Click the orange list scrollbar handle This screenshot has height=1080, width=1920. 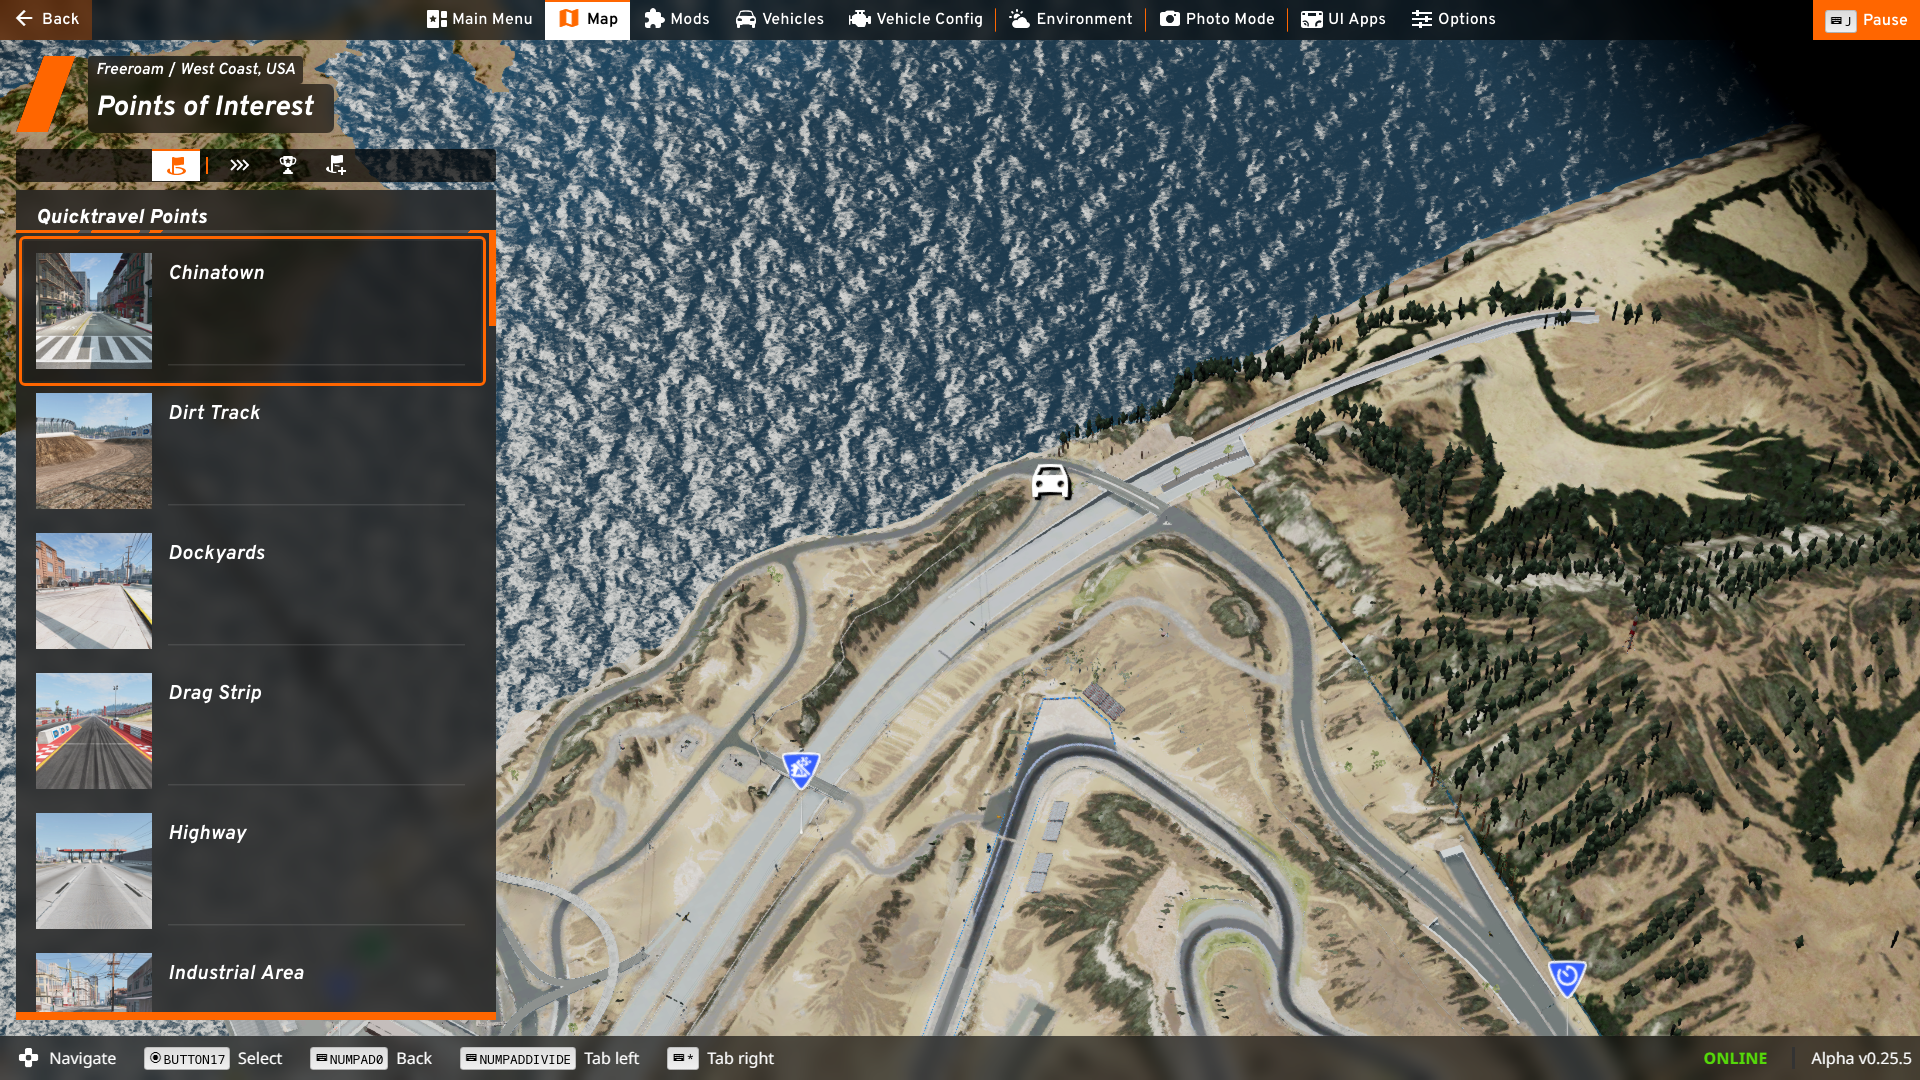[492, 280]
